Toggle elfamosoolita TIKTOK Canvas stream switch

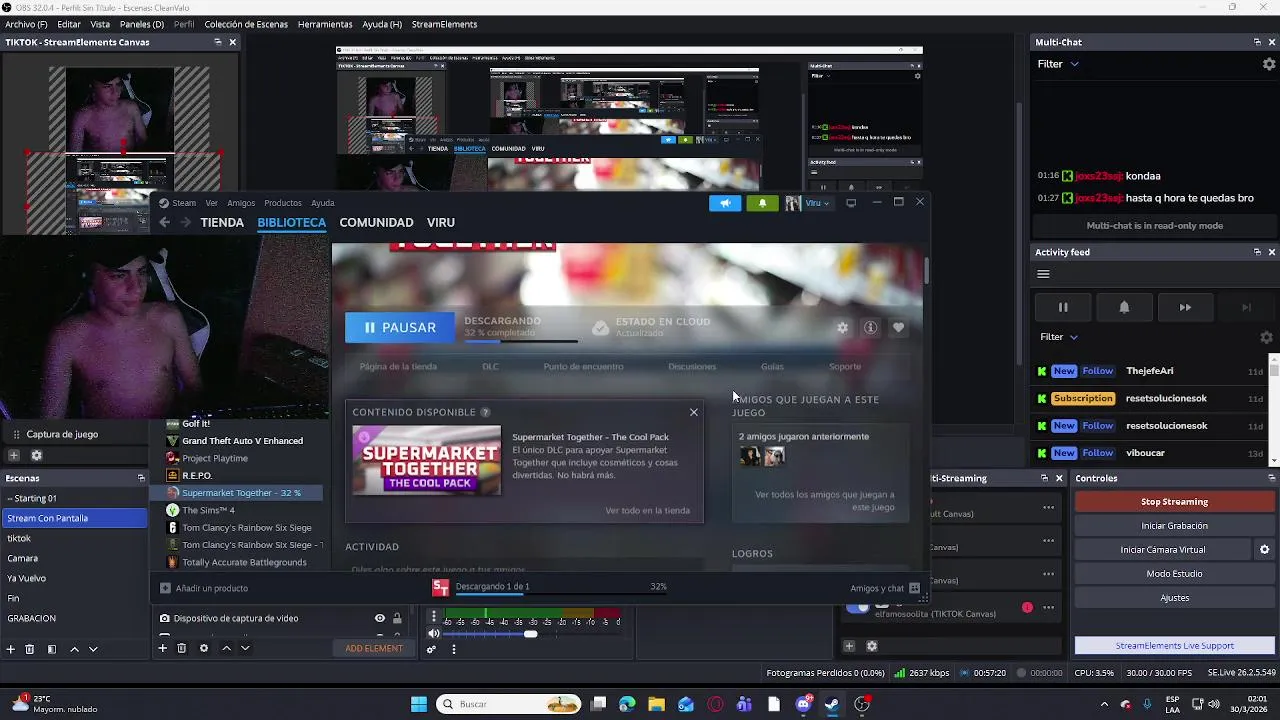(857, 607)
